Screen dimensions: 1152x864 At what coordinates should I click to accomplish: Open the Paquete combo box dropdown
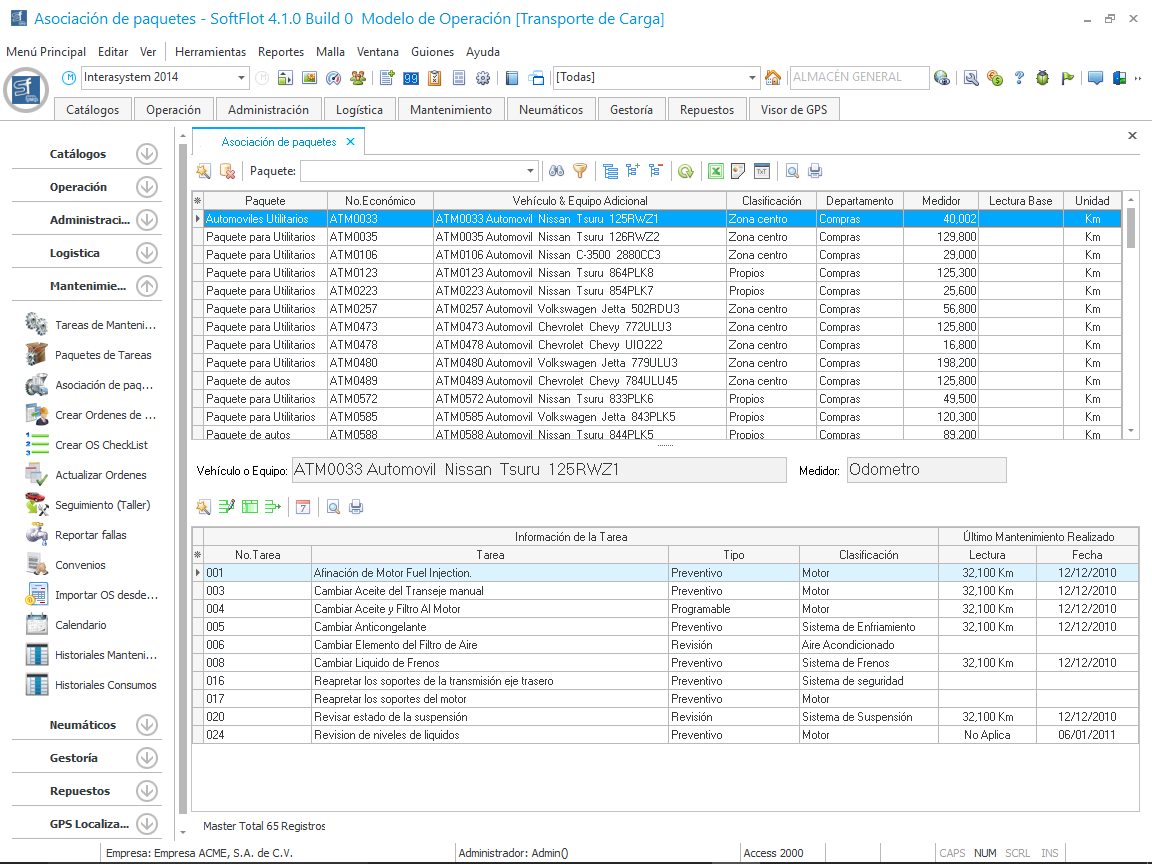pos(530,171)
